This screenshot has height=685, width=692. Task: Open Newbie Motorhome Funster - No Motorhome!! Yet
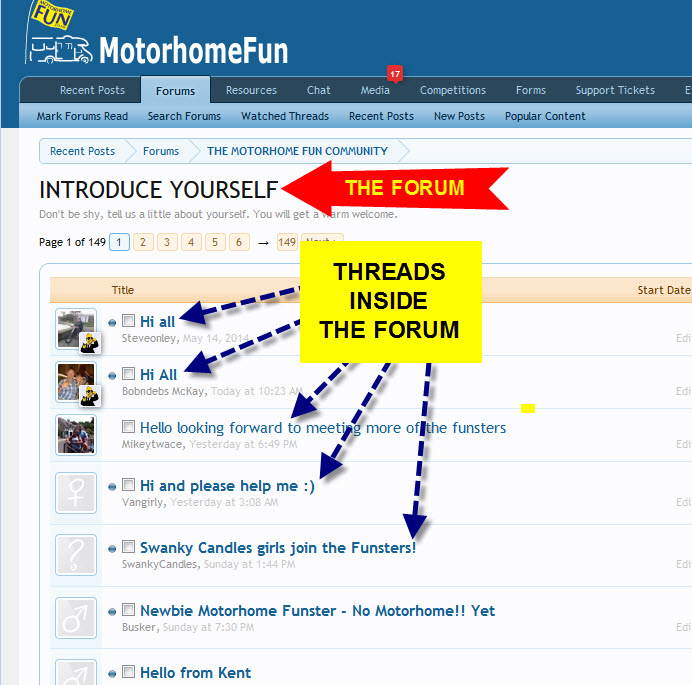(x=317, y=611)
